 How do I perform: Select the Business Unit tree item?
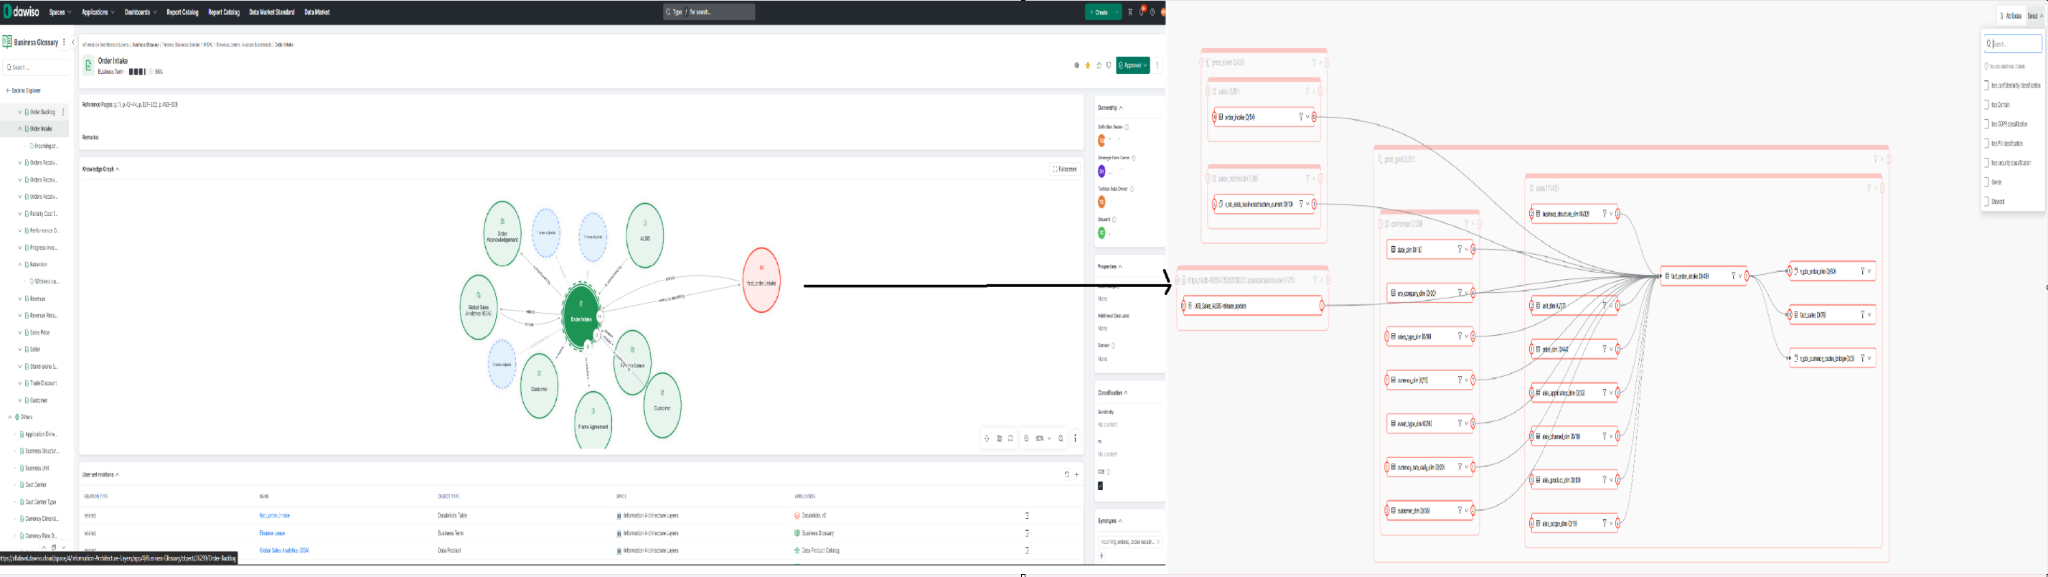coord(35,468)
